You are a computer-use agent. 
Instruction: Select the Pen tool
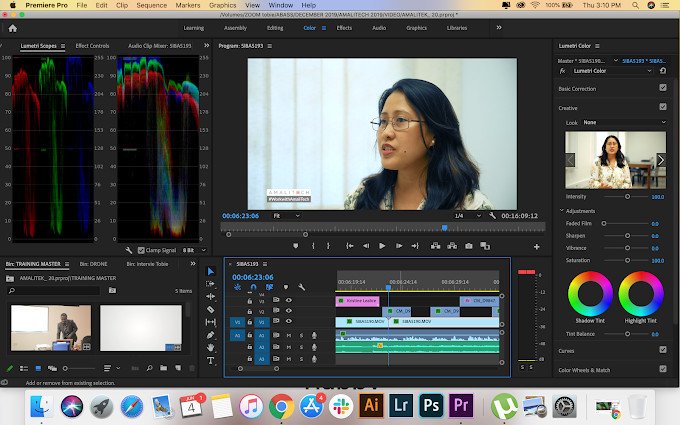click(x=211, y=335)
